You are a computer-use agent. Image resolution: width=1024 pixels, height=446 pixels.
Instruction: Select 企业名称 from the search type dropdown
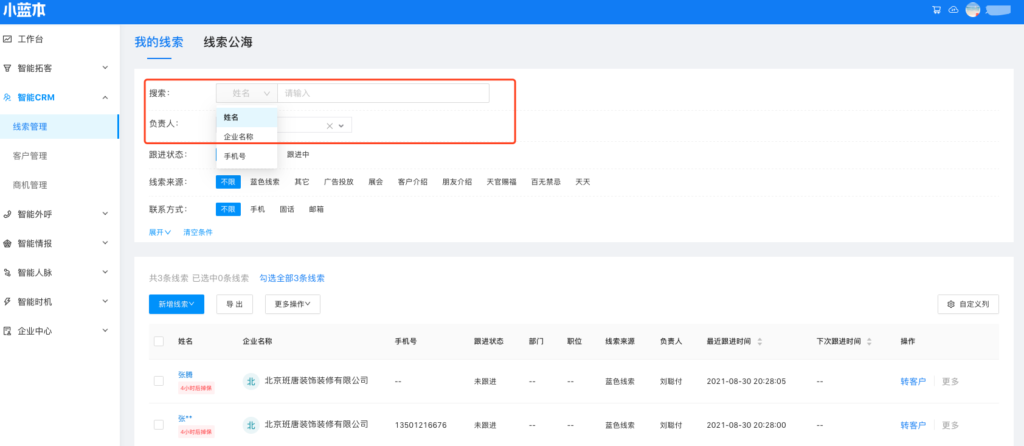238,137
